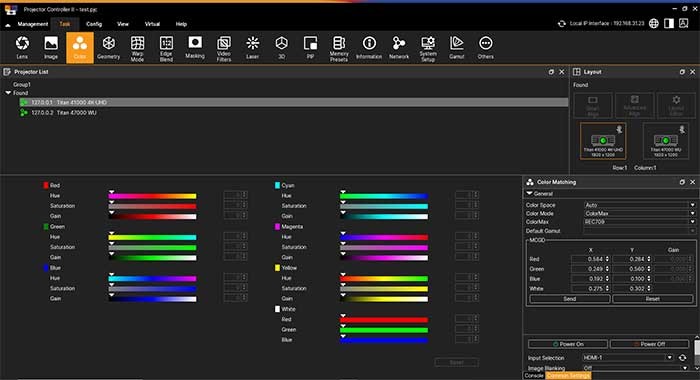Open the Network tool
This screenshot has height=380, width=700.
point(399,48)
